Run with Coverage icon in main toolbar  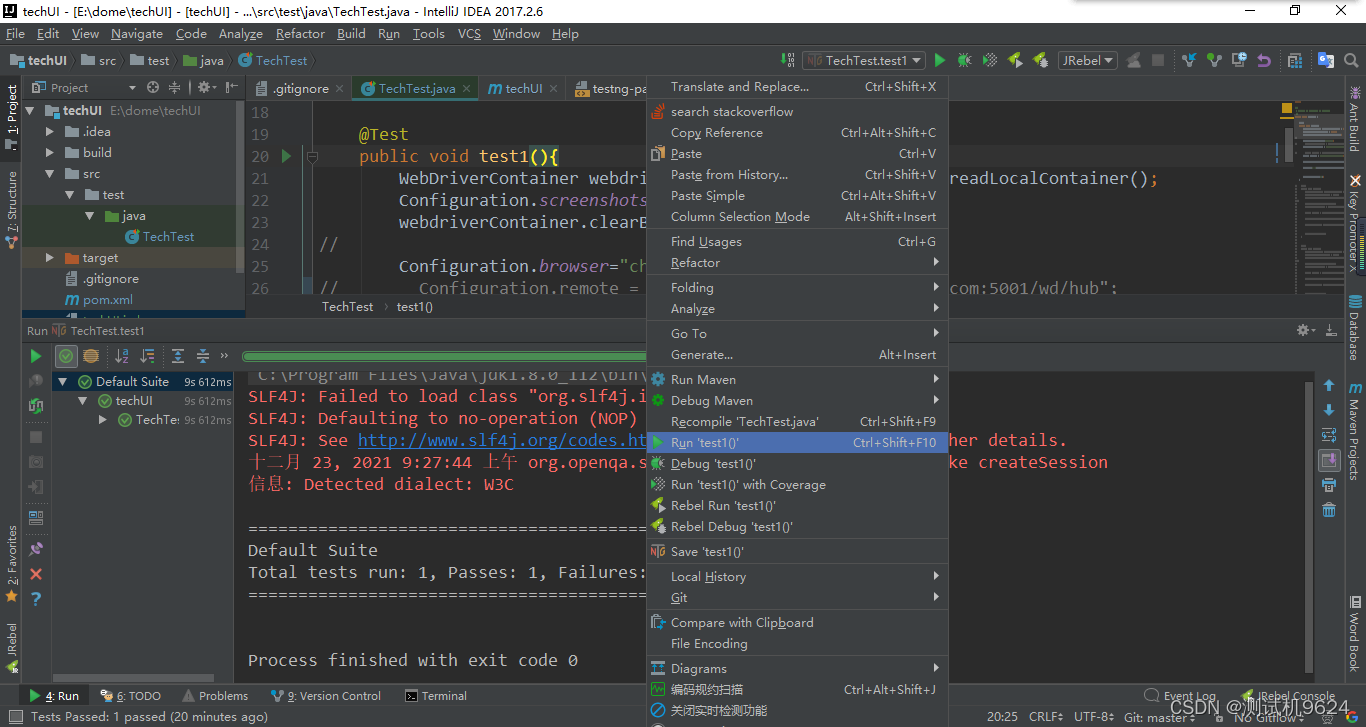[990, 61]
